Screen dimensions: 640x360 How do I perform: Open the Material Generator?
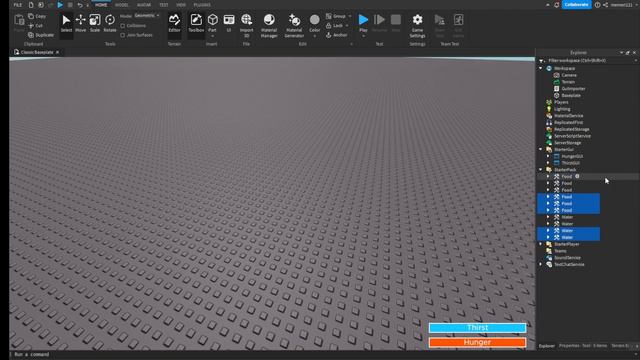294,25
